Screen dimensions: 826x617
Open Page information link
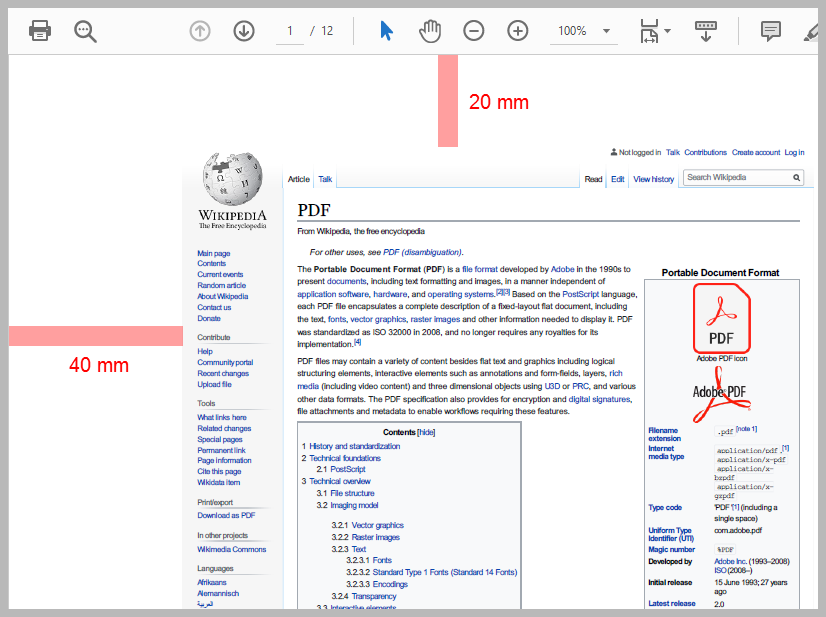[224, 461]
